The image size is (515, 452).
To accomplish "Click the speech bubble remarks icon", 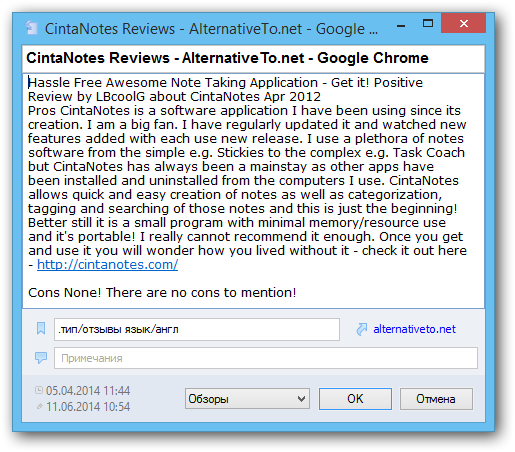I will [x=41, y=358].
